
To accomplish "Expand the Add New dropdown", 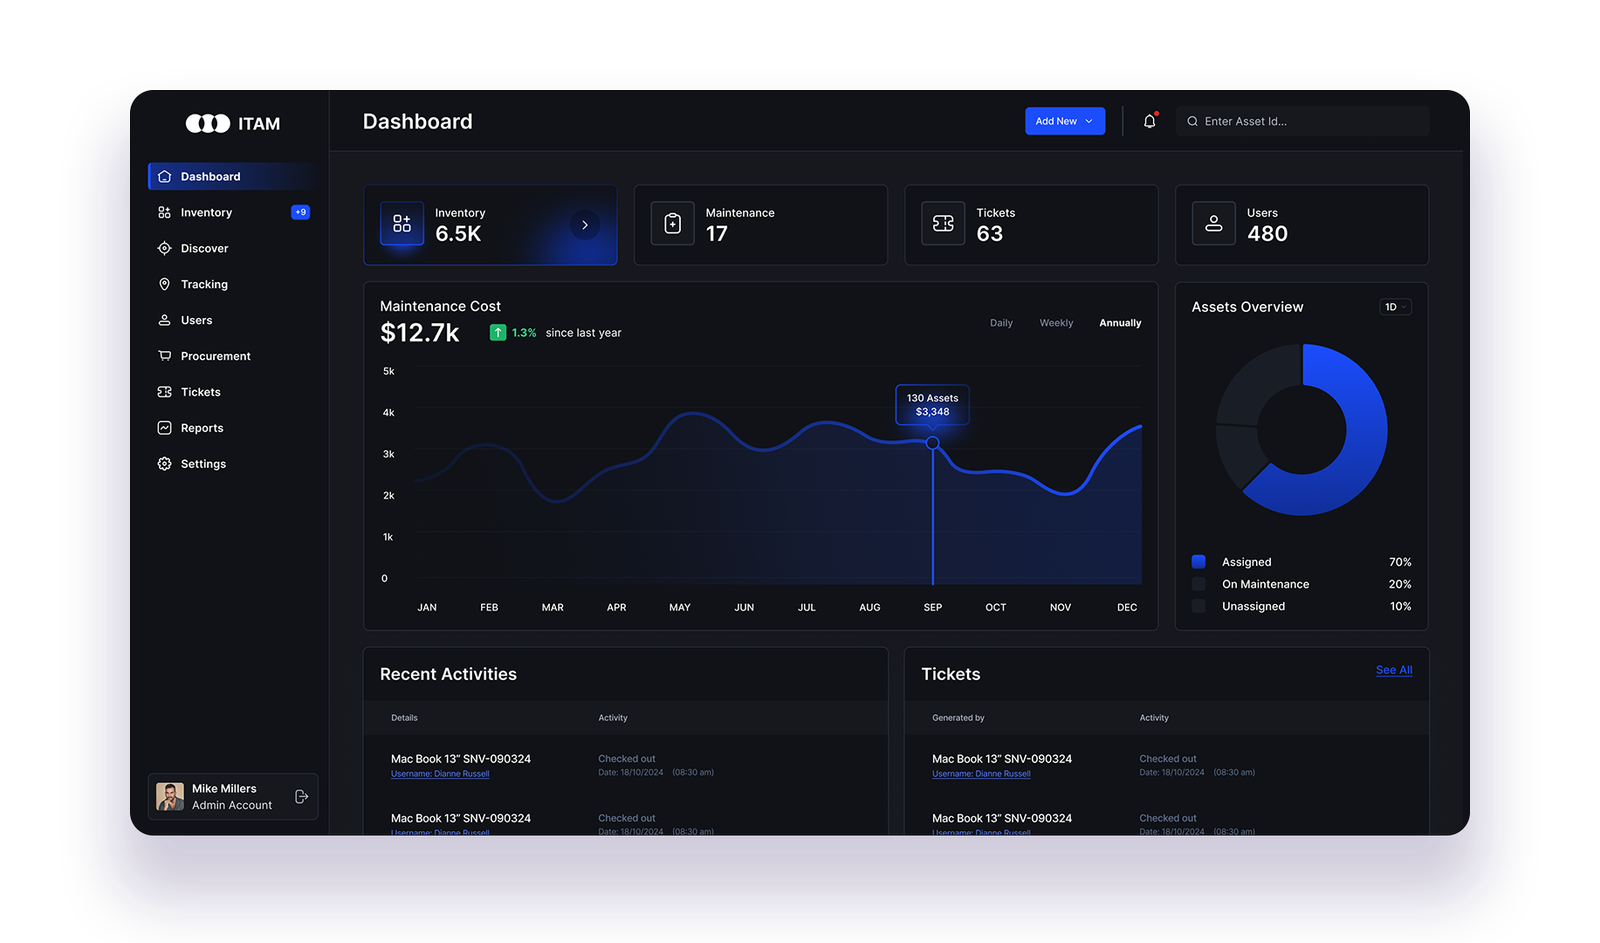I will click(1065, 121).
